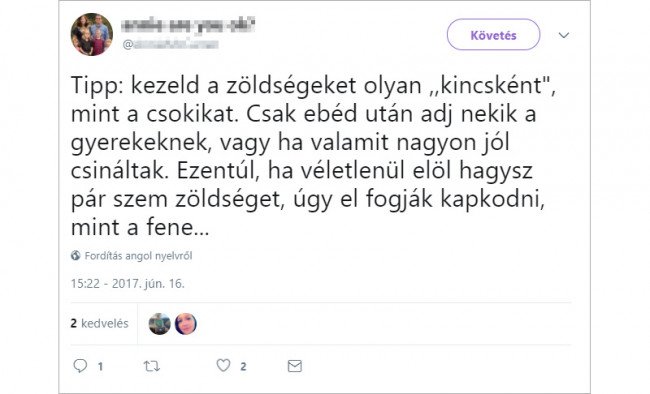Click the reply count number 1

pos(100,367)
